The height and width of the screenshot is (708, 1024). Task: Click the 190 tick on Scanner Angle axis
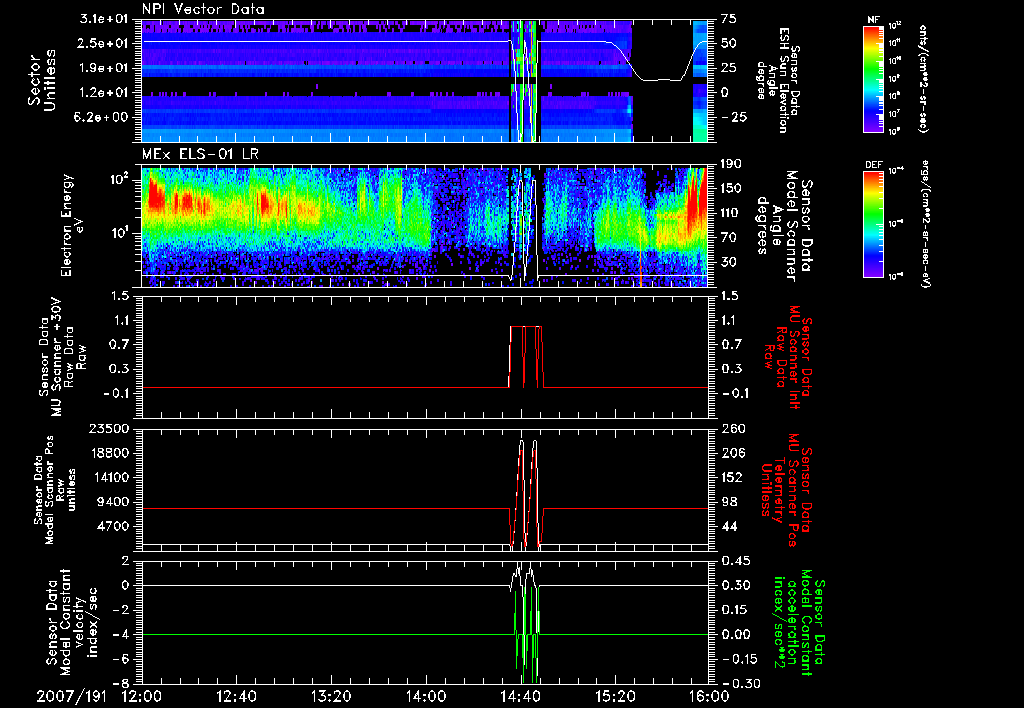pyautogui.click(x=731, y=163)
